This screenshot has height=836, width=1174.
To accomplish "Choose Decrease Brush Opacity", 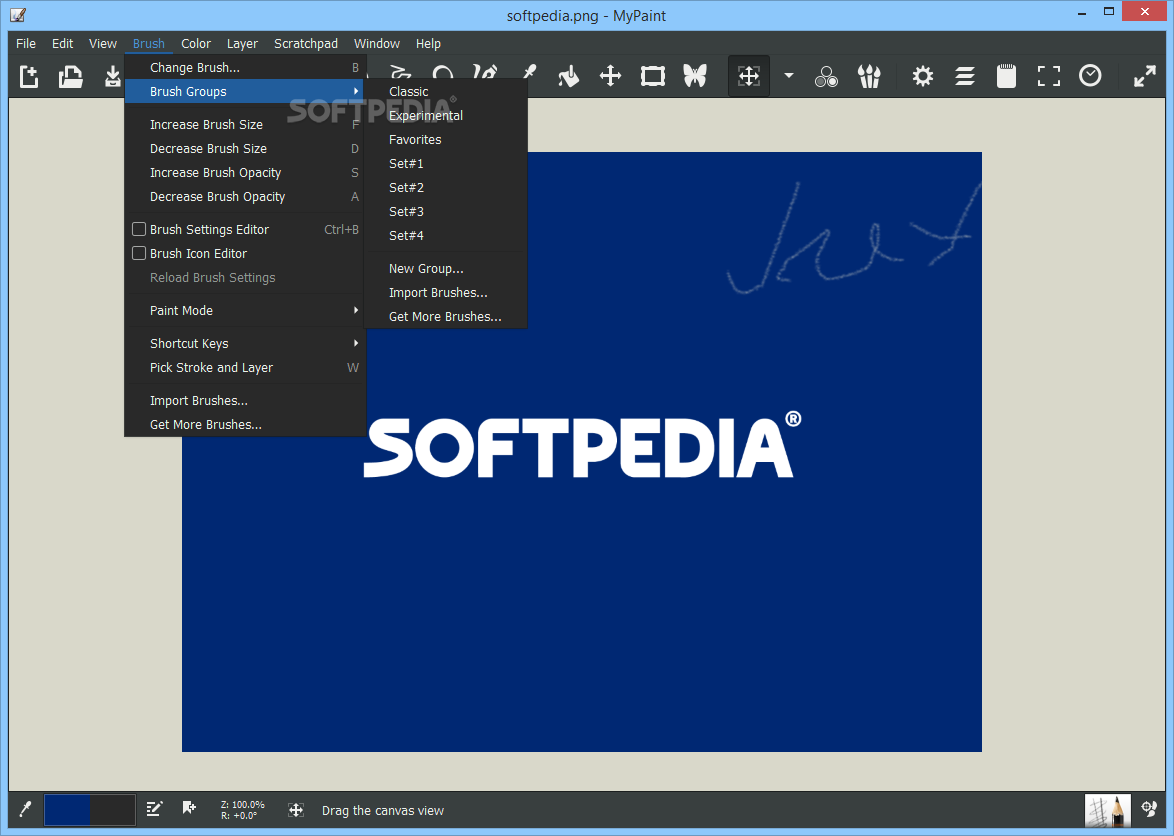I will 246,196.
